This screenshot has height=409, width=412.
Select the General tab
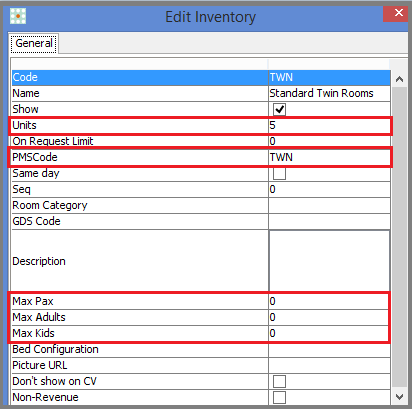coord(34,43)
